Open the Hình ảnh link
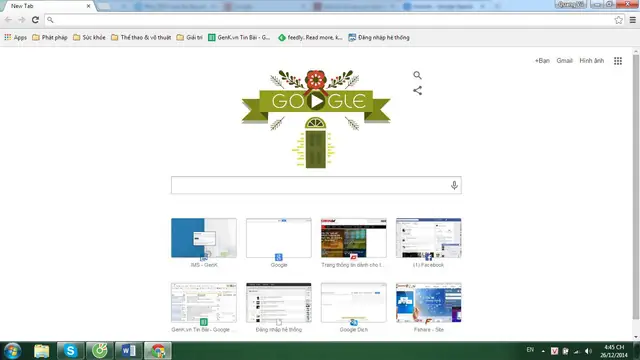 [x=591, y=61]
